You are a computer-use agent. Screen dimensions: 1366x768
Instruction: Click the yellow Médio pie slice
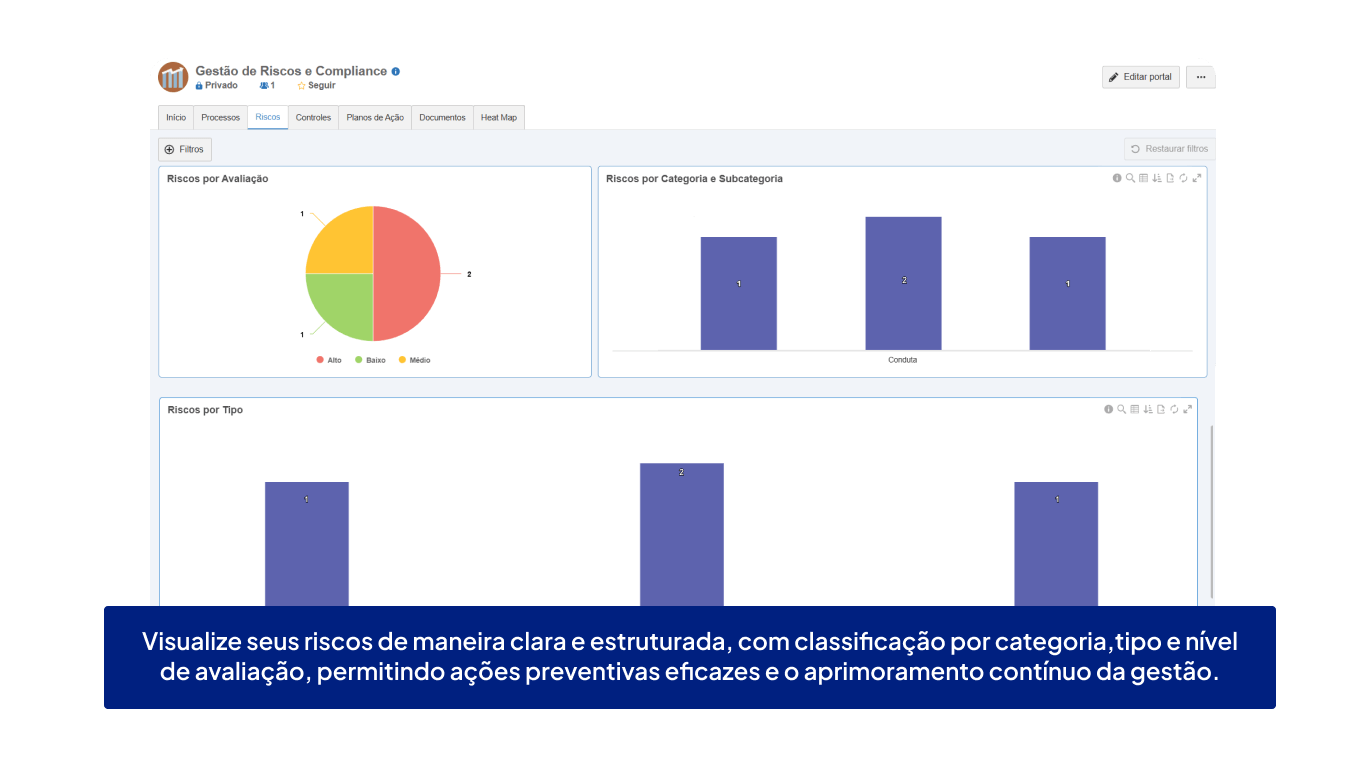point(345,244)
